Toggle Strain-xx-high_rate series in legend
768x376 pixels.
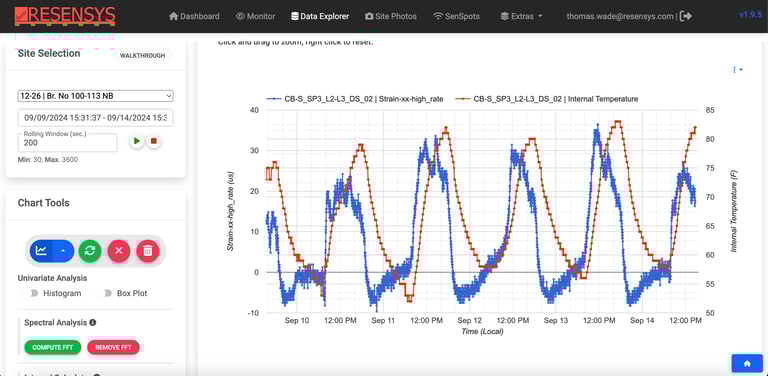[x=355, y=98]
